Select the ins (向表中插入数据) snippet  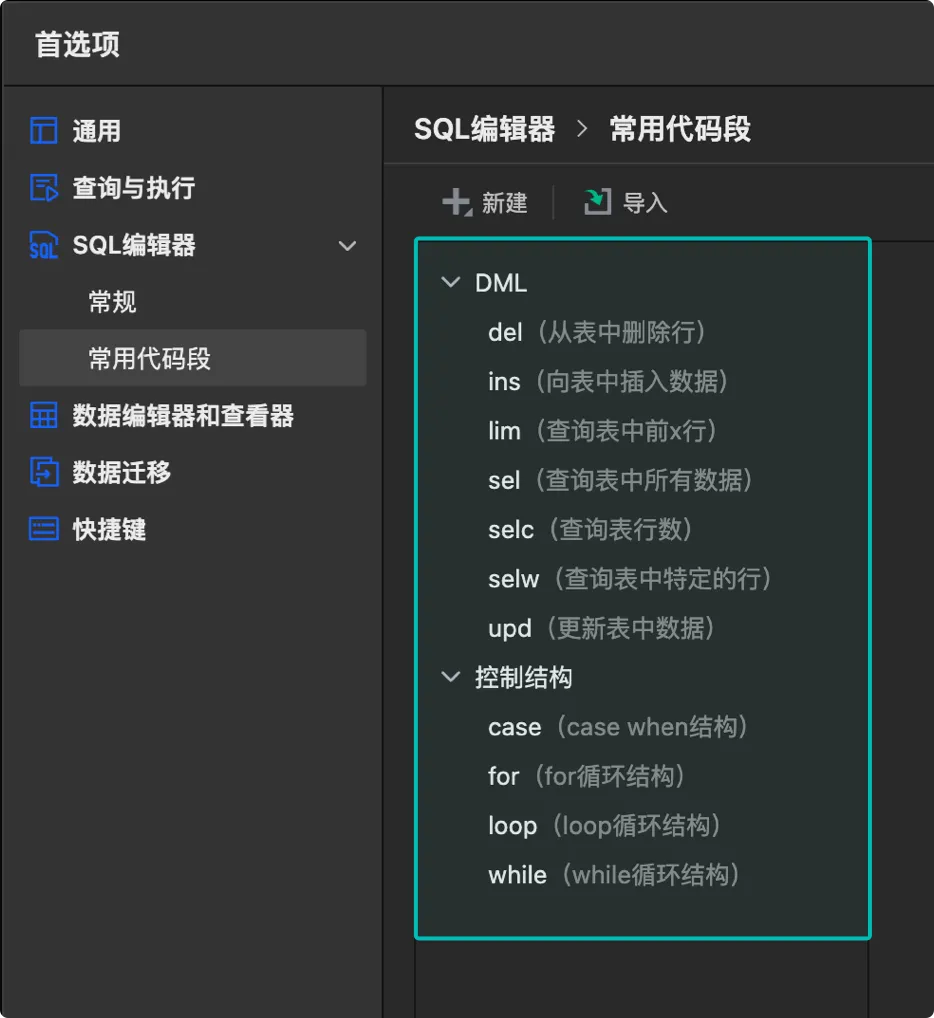[x=608, y=382]
